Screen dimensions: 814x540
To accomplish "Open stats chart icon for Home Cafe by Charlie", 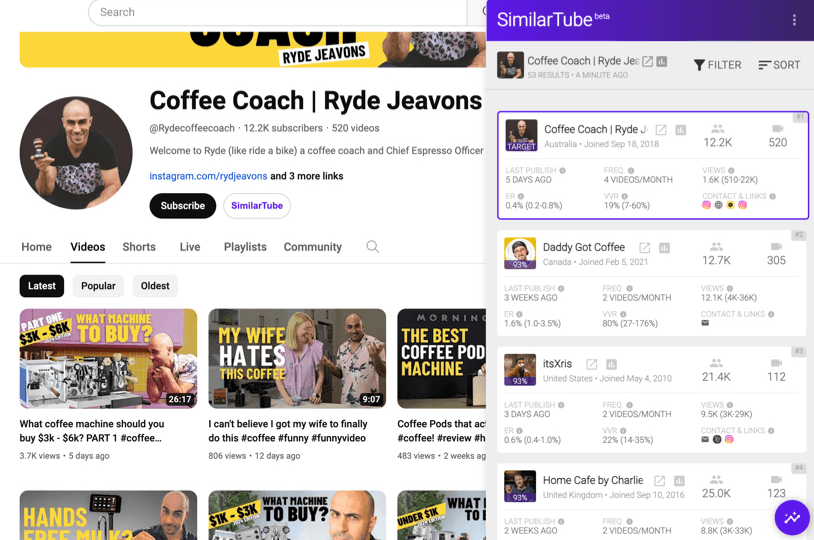I will click(679, 481).
